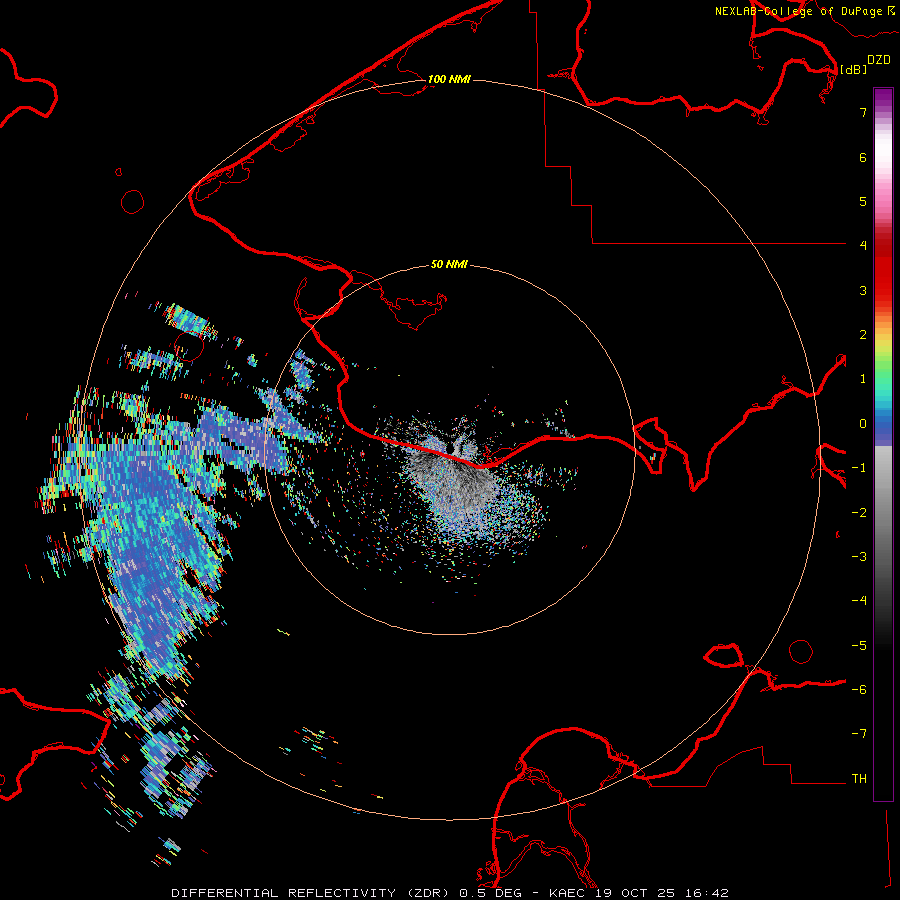Click the color scale value -2
900x900 pixels.
(859, 513)
